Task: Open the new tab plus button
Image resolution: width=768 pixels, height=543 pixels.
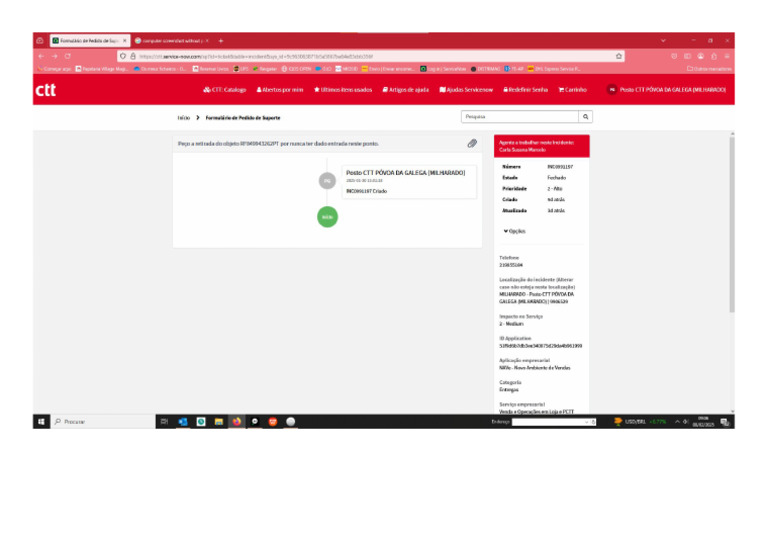Action: 220,40
